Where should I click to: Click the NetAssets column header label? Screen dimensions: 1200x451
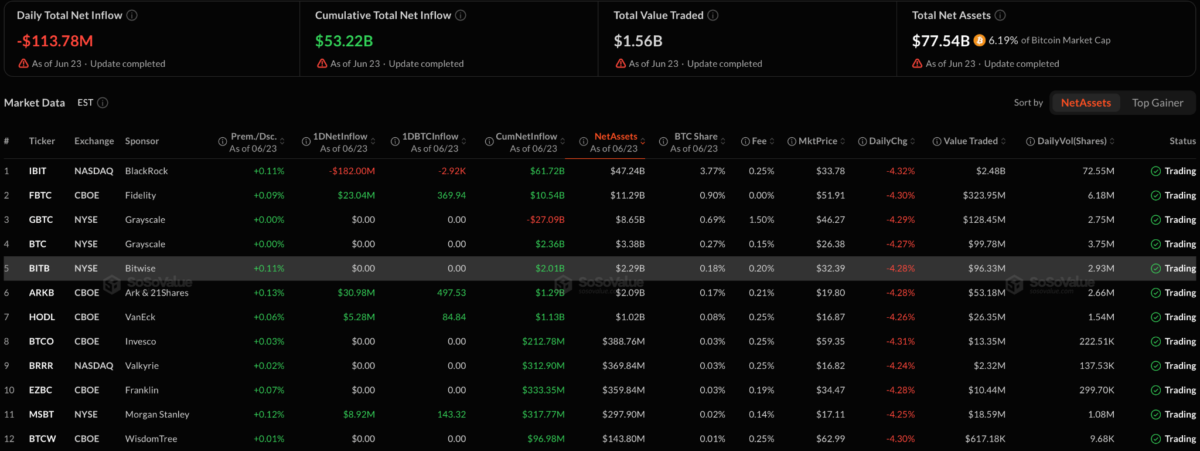(615, 136)
